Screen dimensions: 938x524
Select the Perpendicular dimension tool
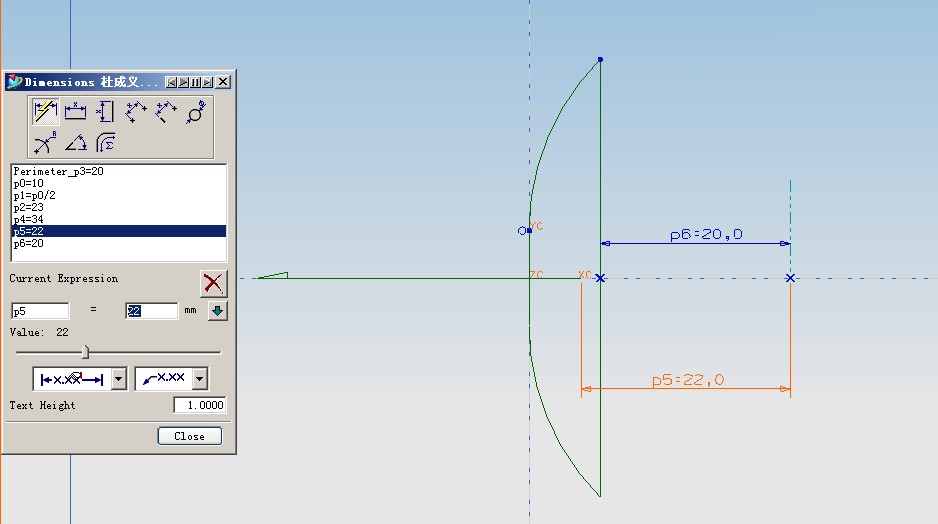(166, 112)
